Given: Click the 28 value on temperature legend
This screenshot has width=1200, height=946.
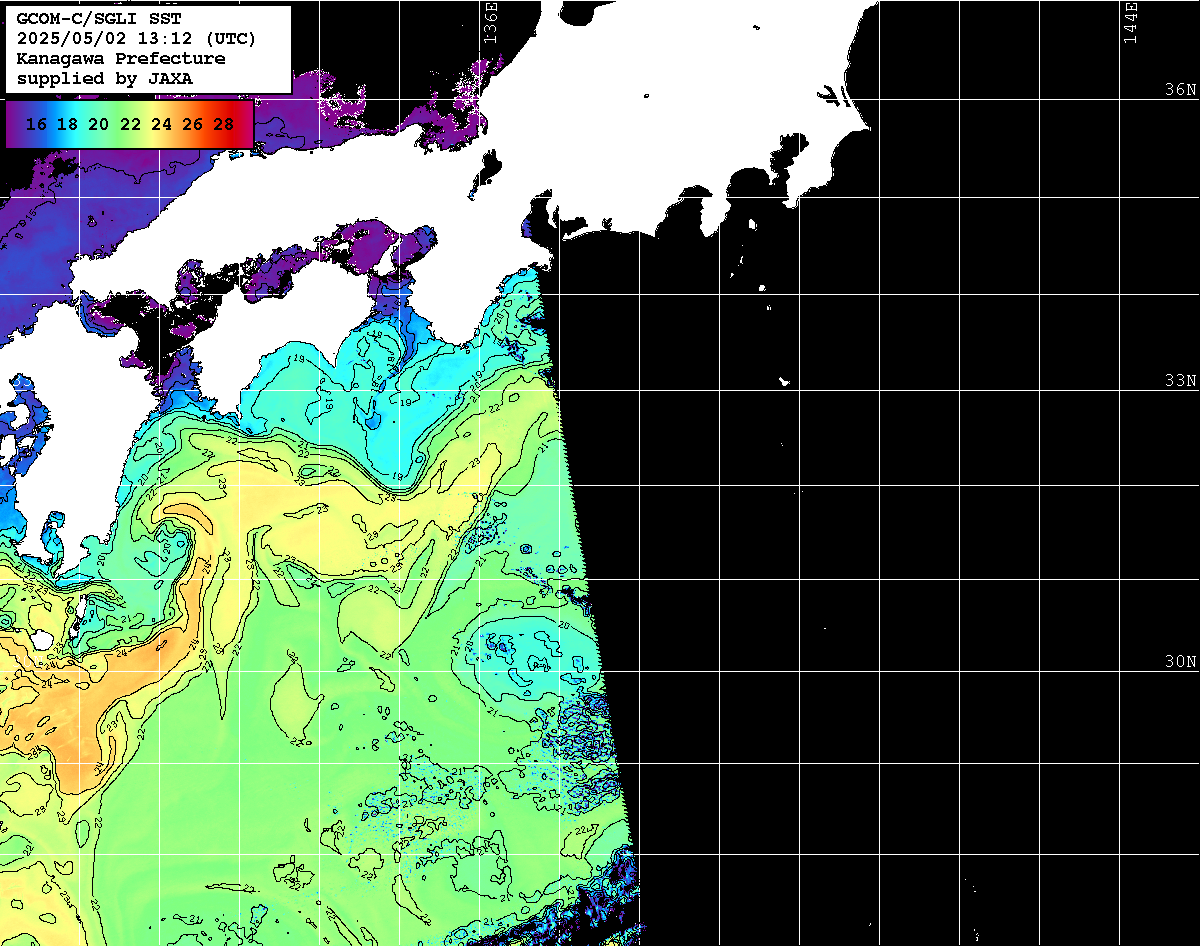Looking at the screenshot, I should point(224,124).
